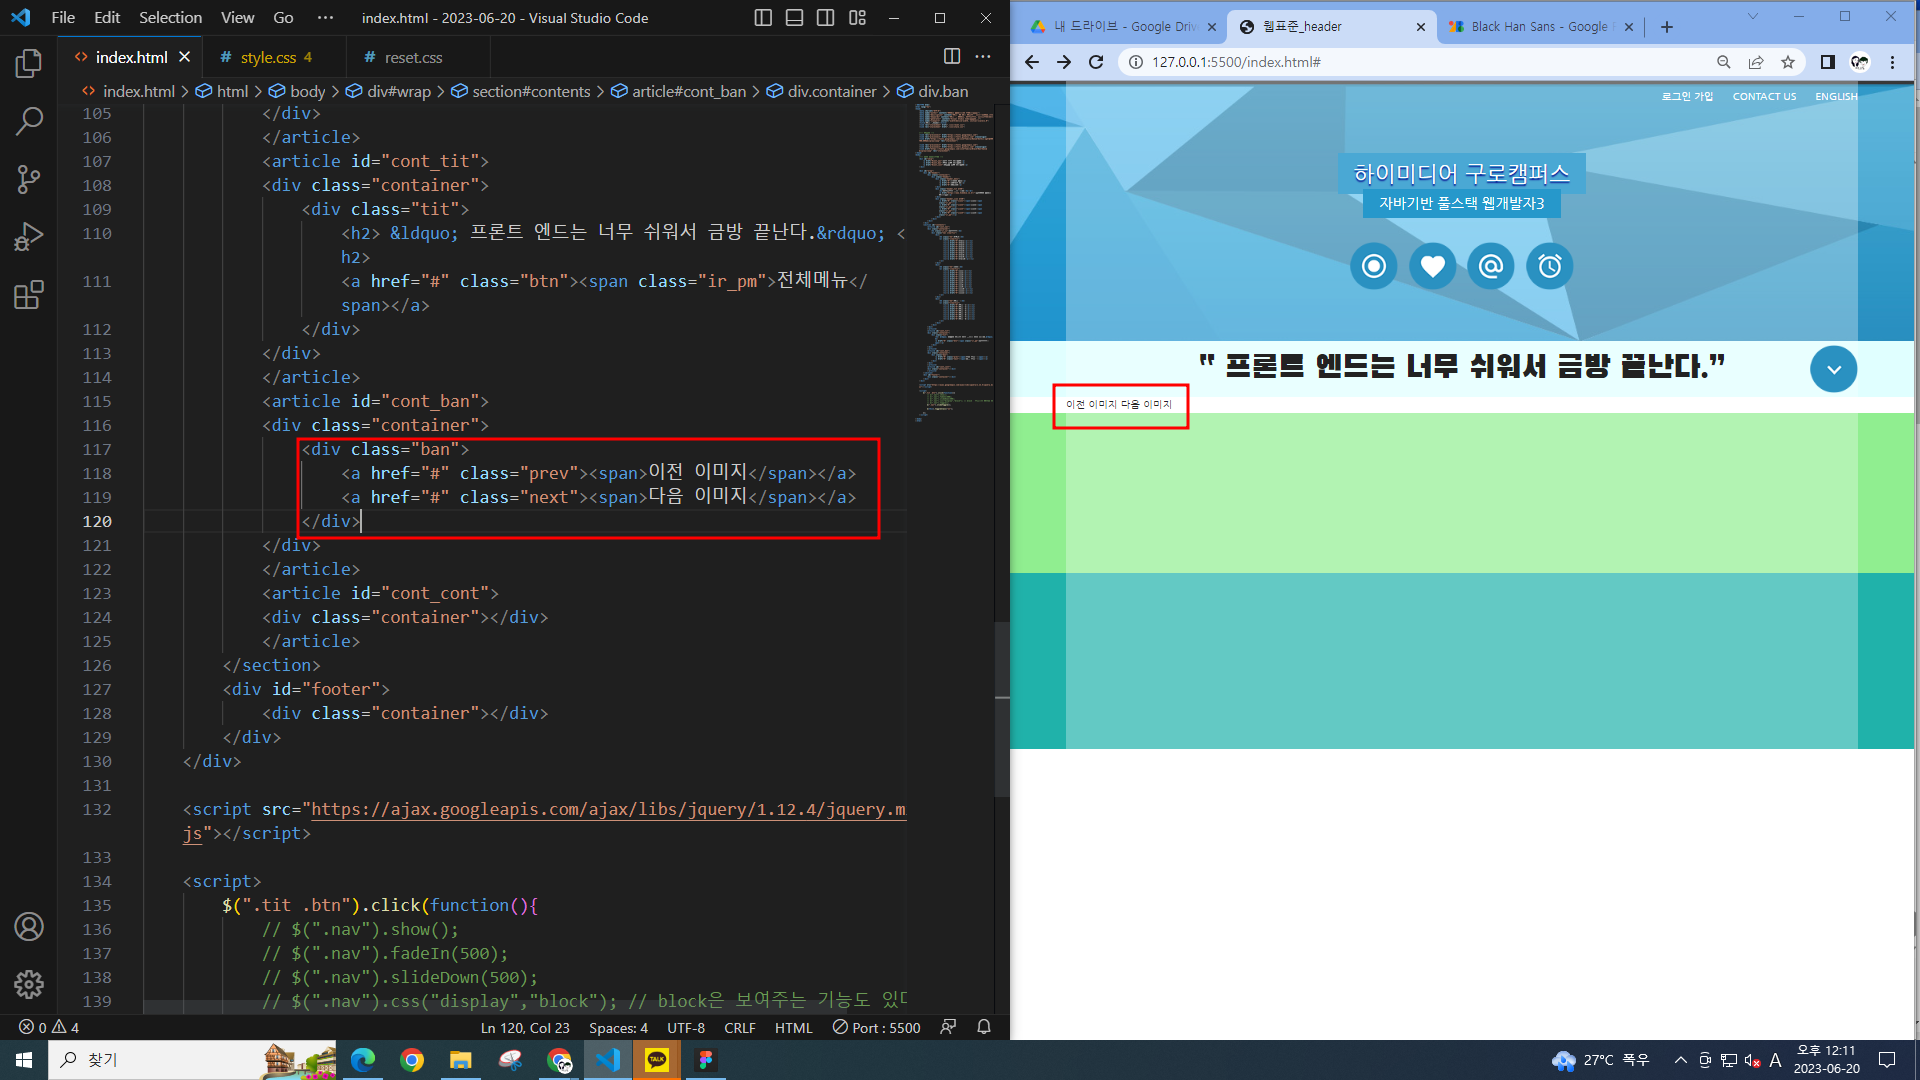The width and height of the screenshot is (1920, 1080).
Task: Click the Chrome address bar URL
Action: [x=1236, y=62]
